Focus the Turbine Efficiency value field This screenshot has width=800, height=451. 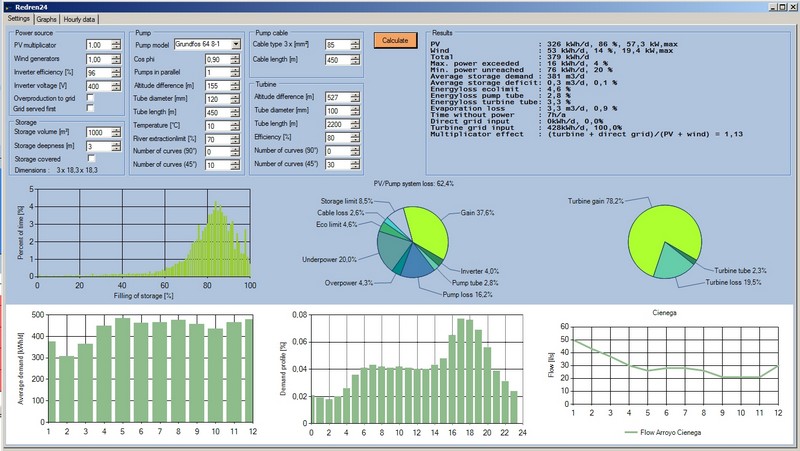pyautogui.click(x=333, y=138)
